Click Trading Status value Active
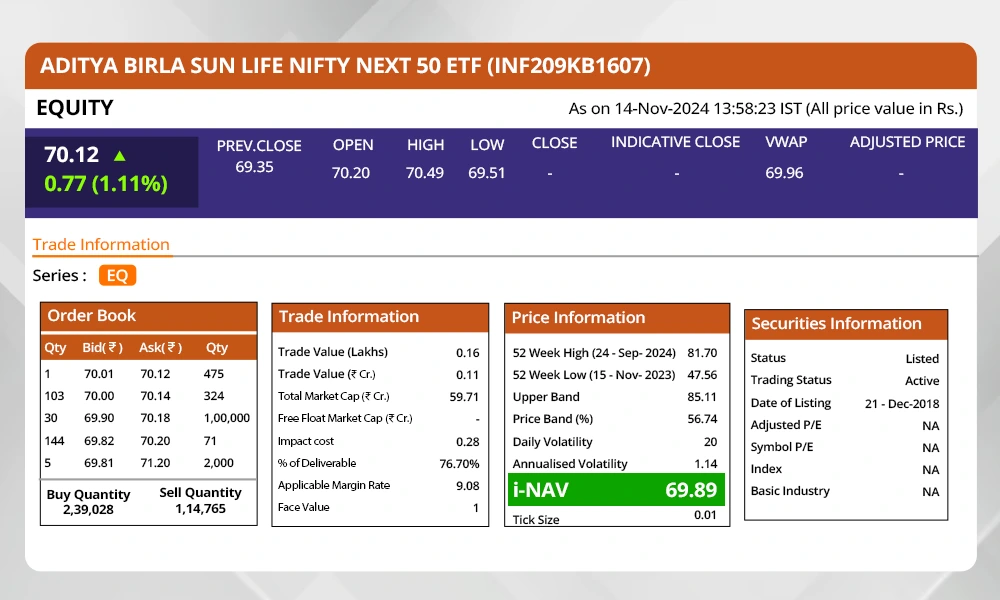 (922, 381)
